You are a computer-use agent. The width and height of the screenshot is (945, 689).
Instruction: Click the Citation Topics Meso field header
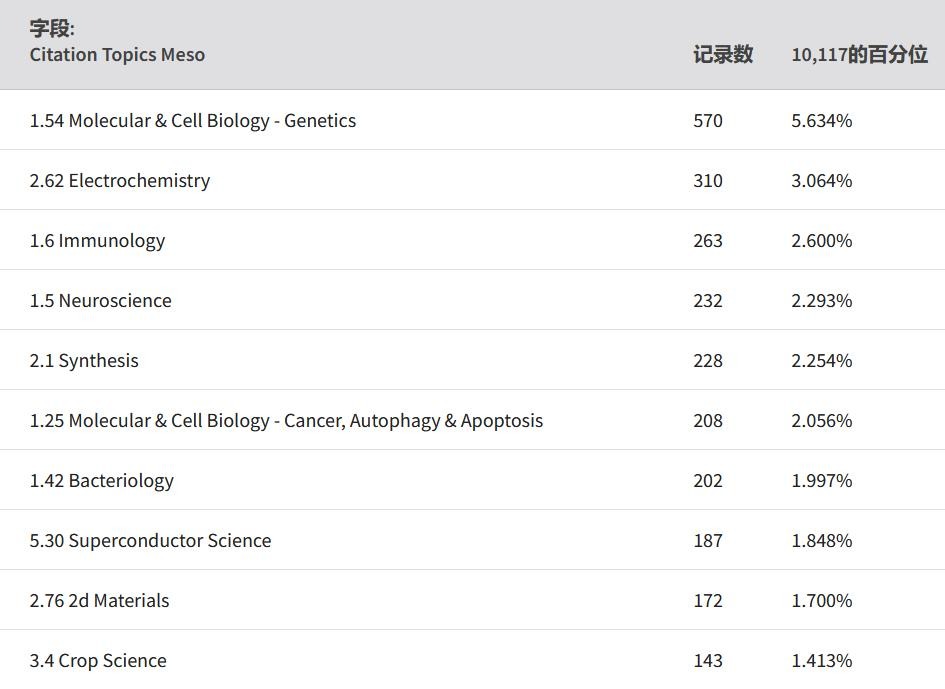tap(118, 54)
